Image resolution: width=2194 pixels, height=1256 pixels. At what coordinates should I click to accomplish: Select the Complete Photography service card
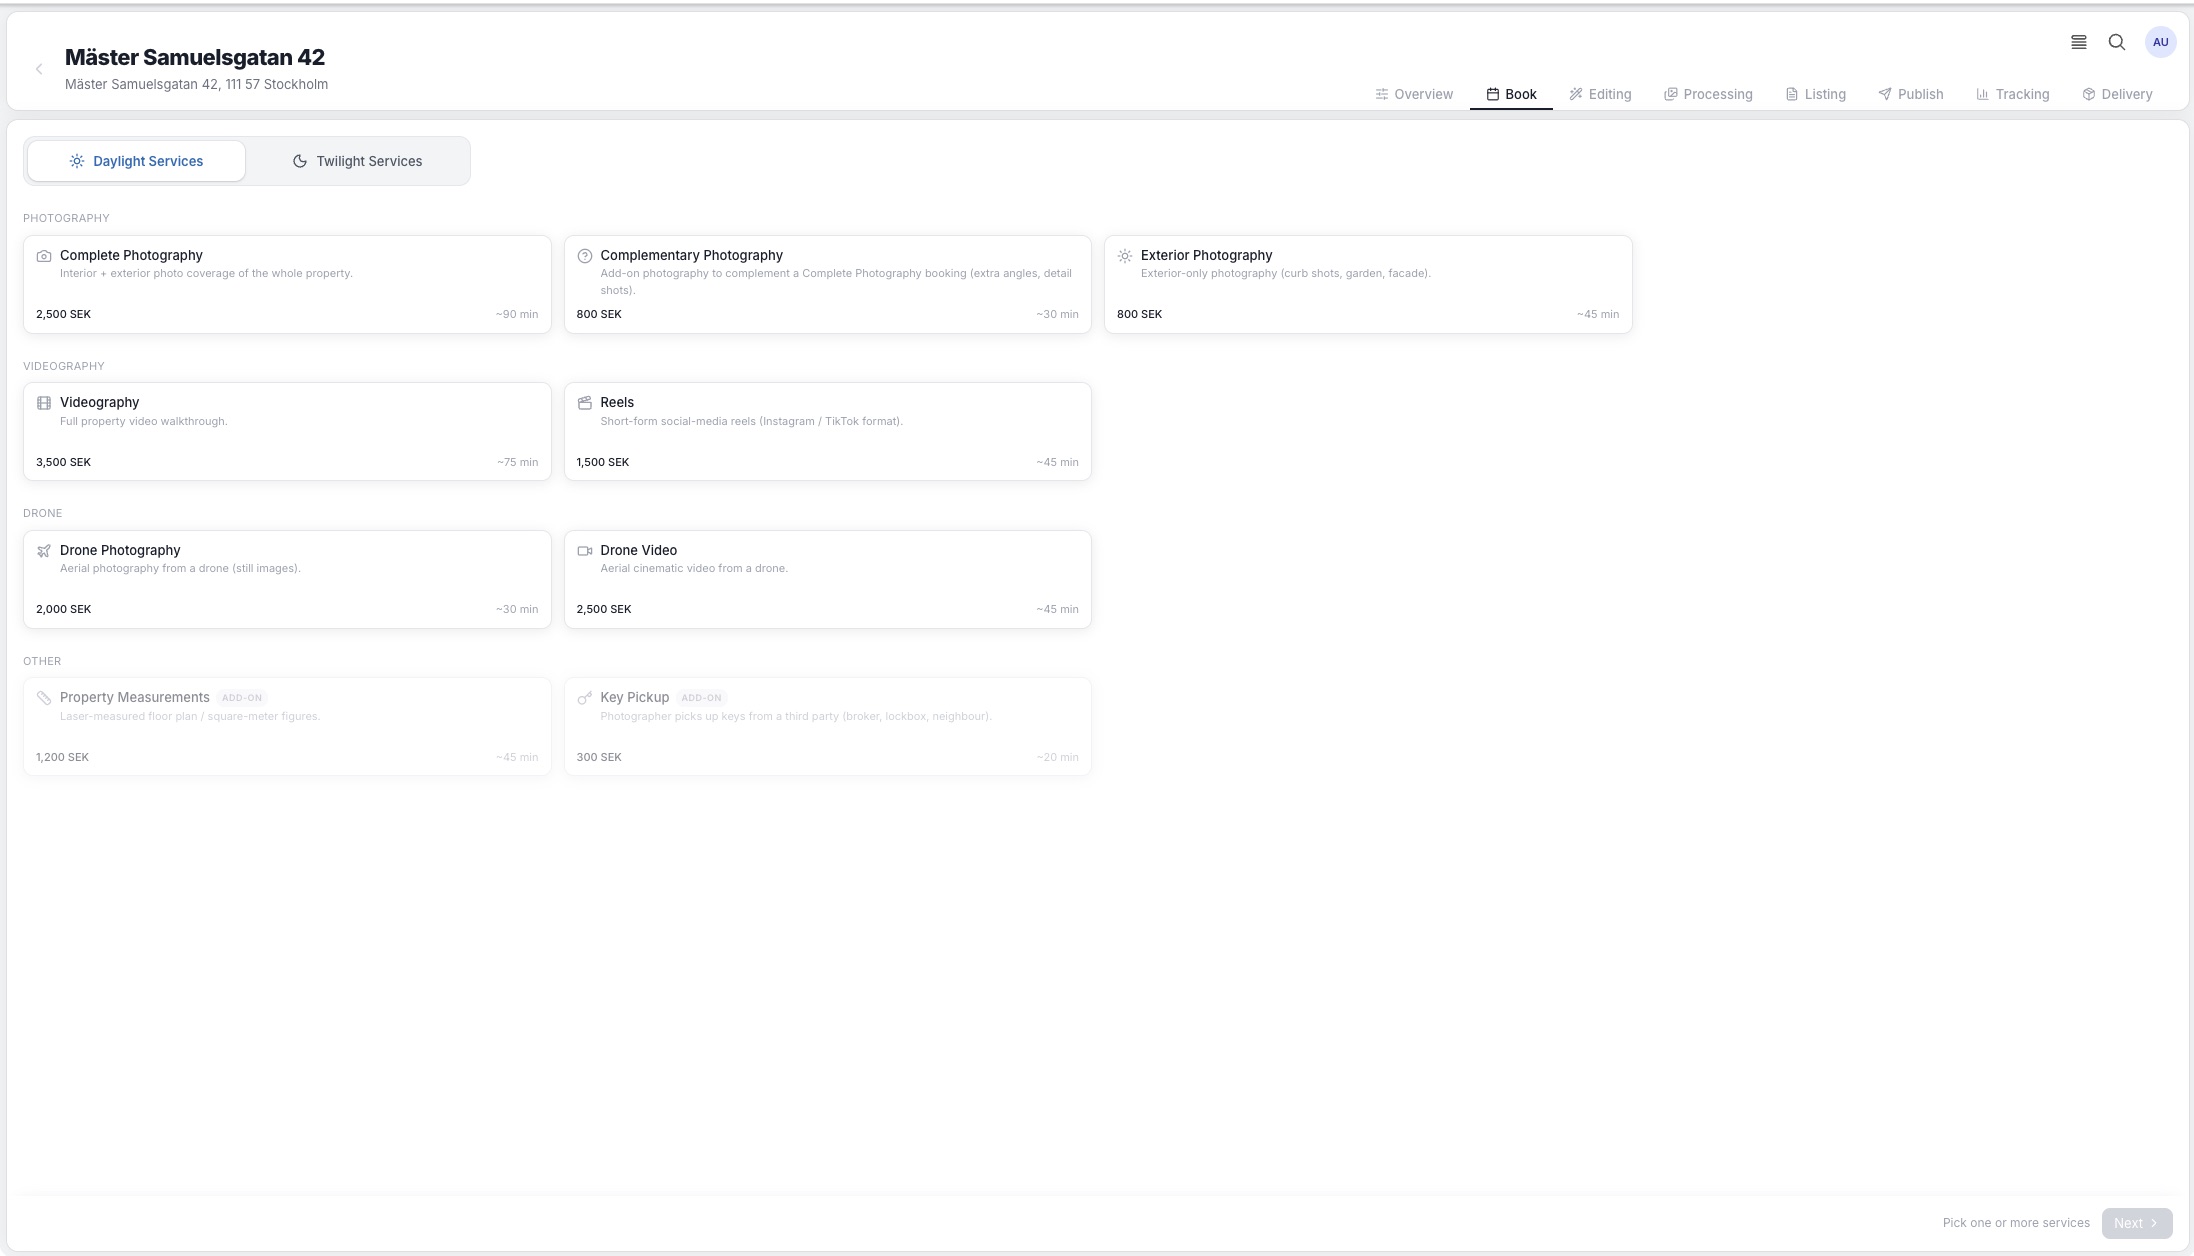287,284
